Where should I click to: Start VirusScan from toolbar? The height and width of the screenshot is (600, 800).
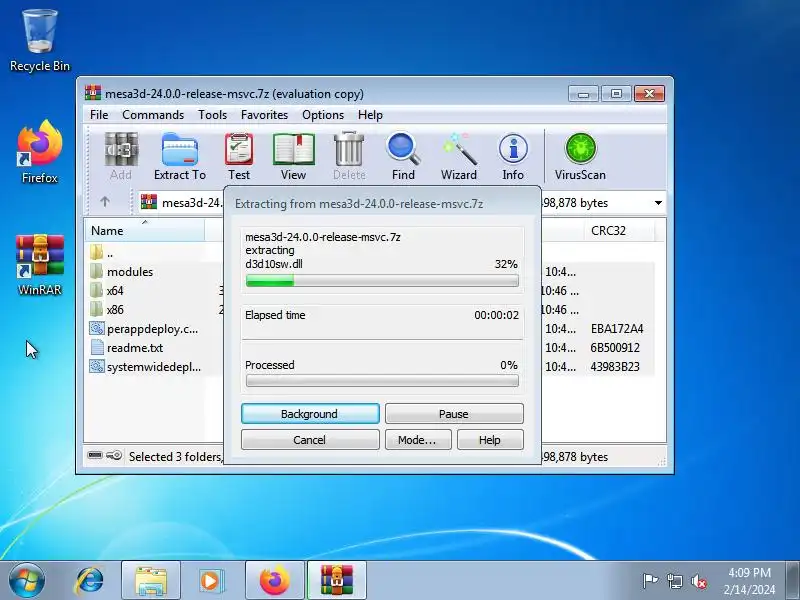pos(580,156)
